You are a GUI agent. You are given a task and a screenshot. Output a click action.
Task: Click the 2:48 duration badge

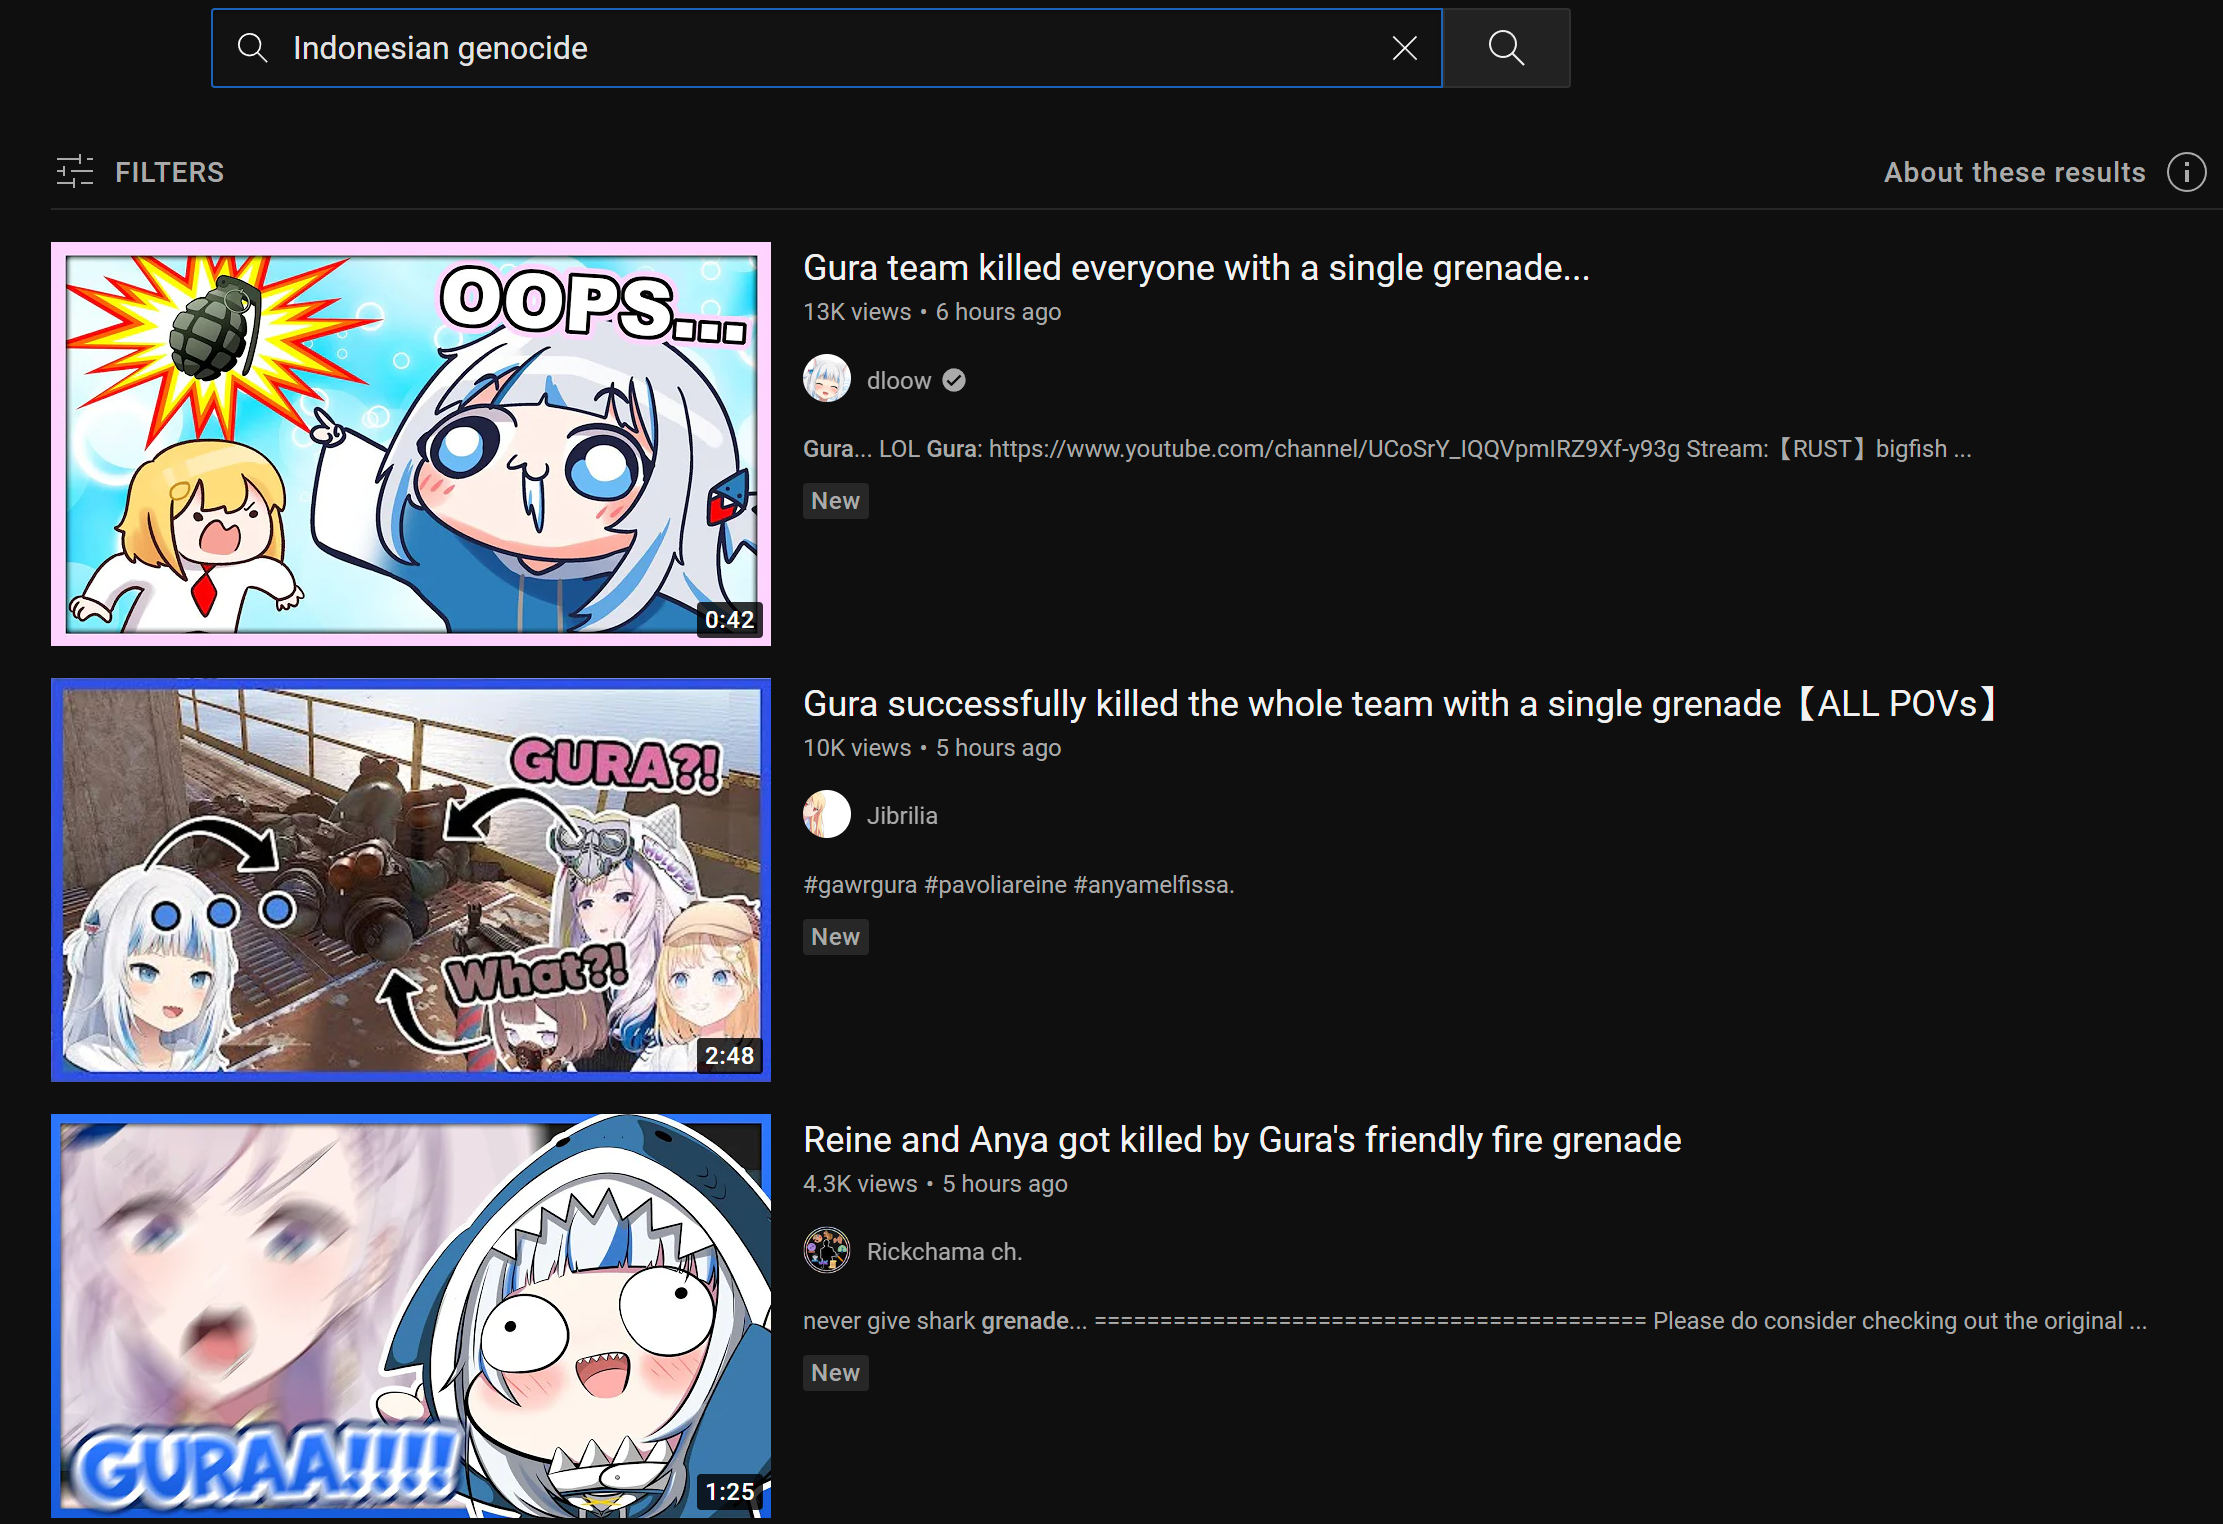tap(729, 1056)
